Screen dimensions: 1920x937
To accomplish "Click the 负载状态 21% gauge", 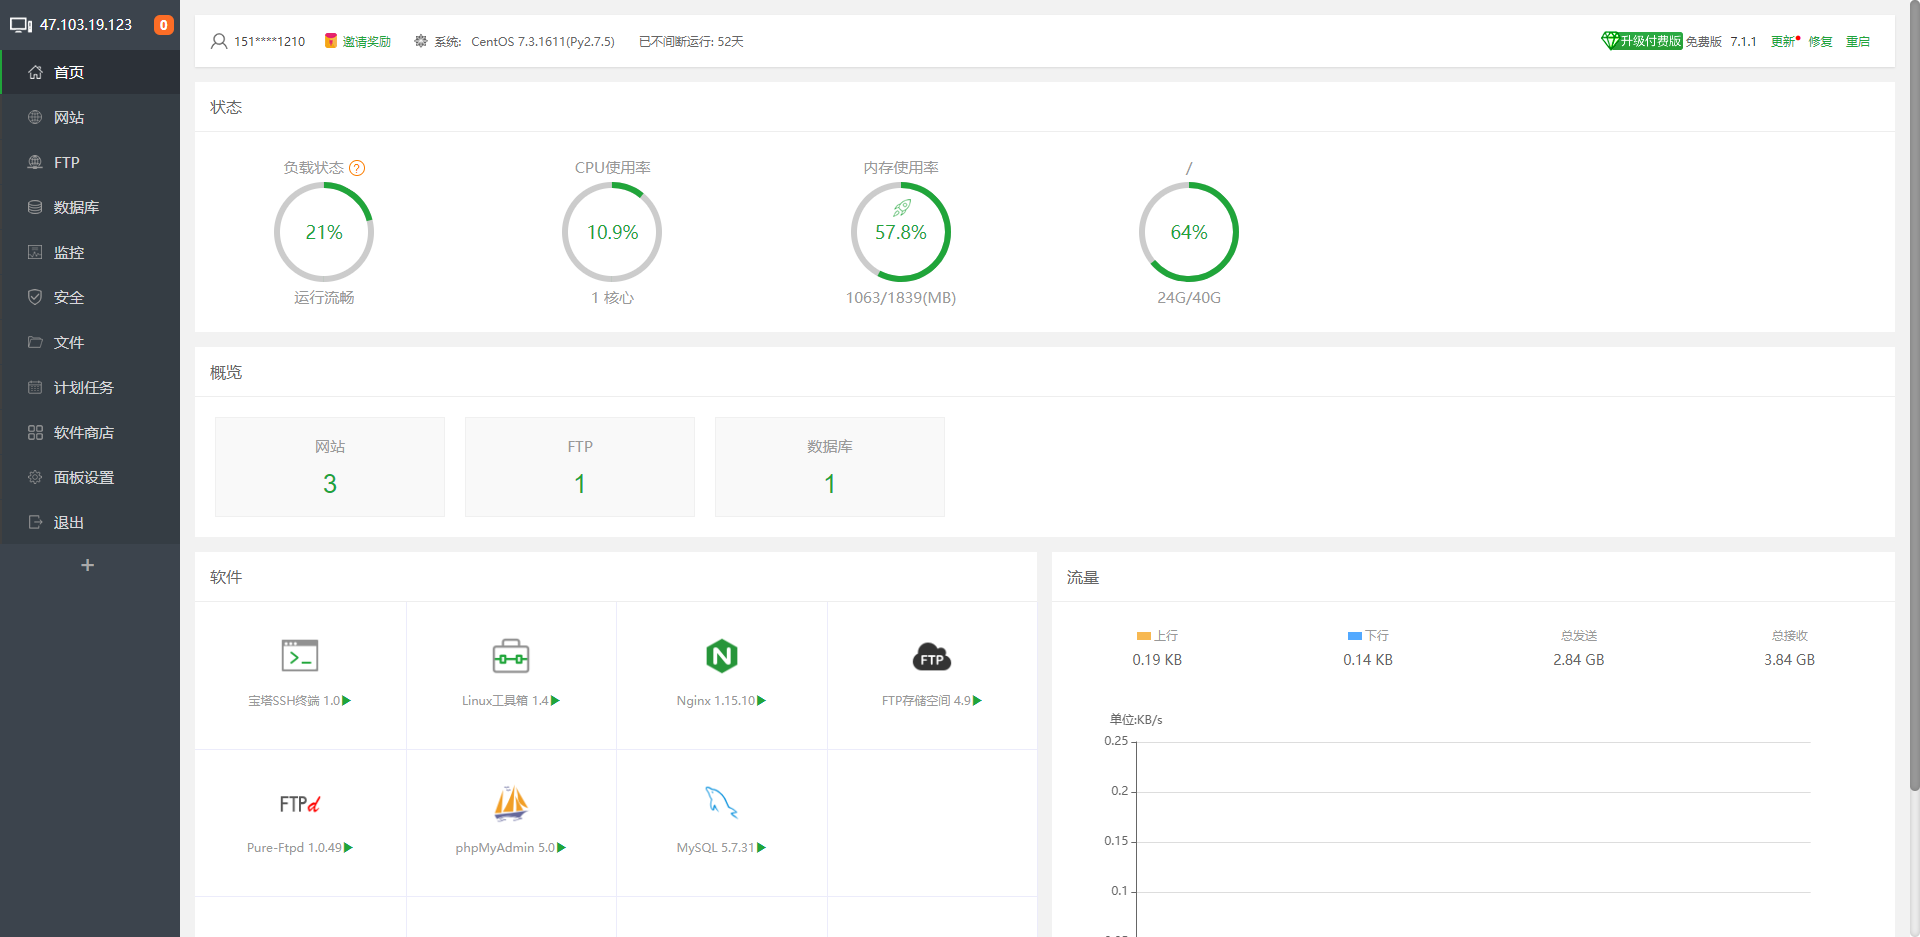I will 324,232.
